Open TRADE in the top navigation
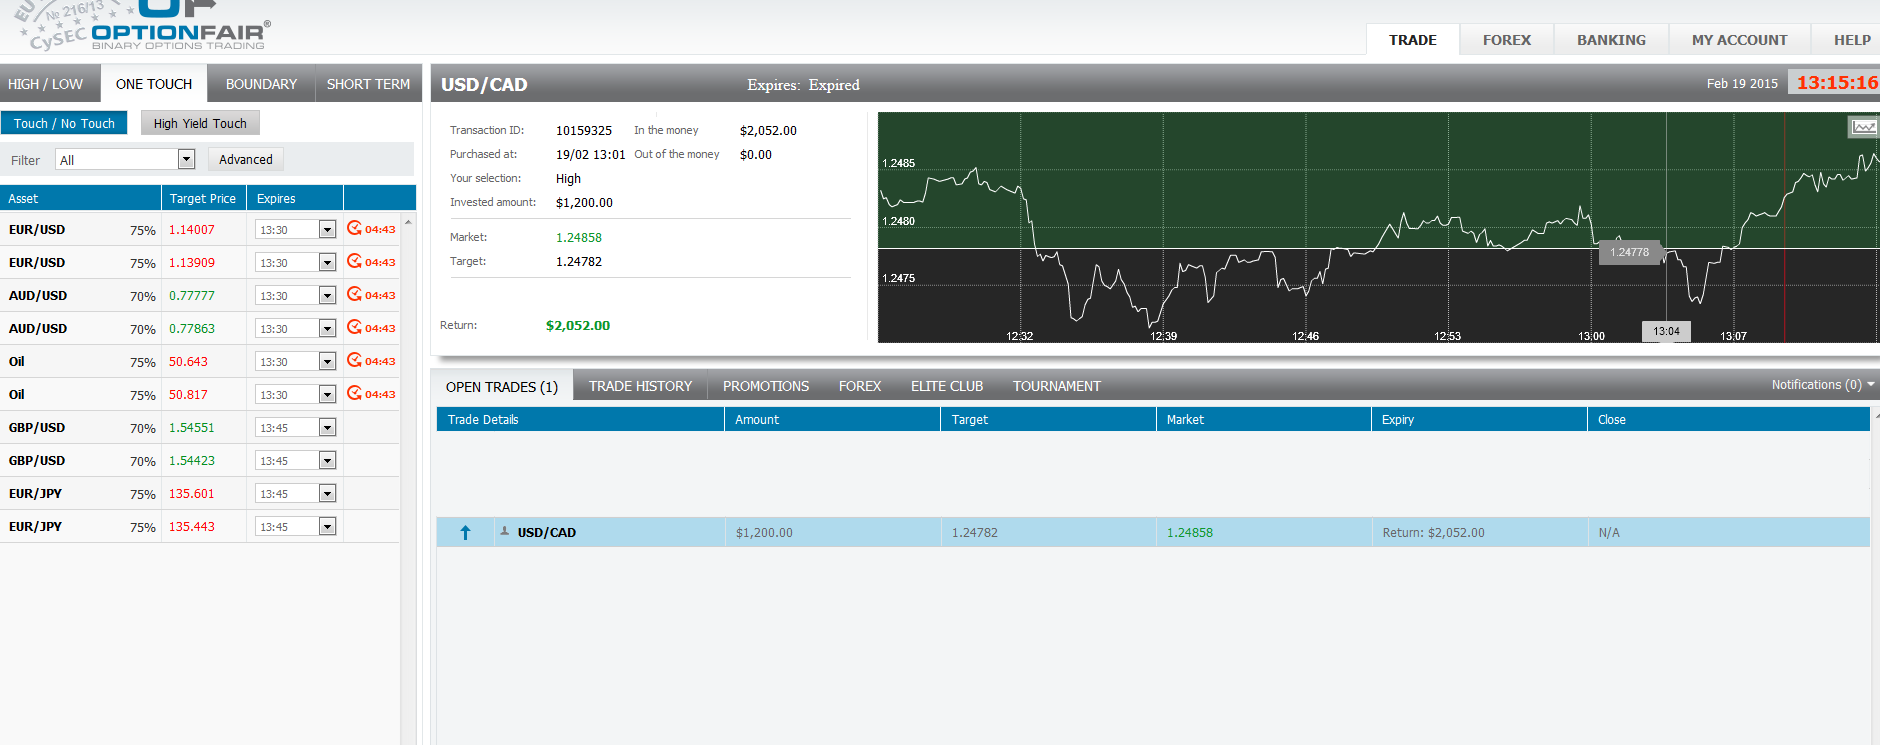1880x745 pixels. pos(1412,40)
